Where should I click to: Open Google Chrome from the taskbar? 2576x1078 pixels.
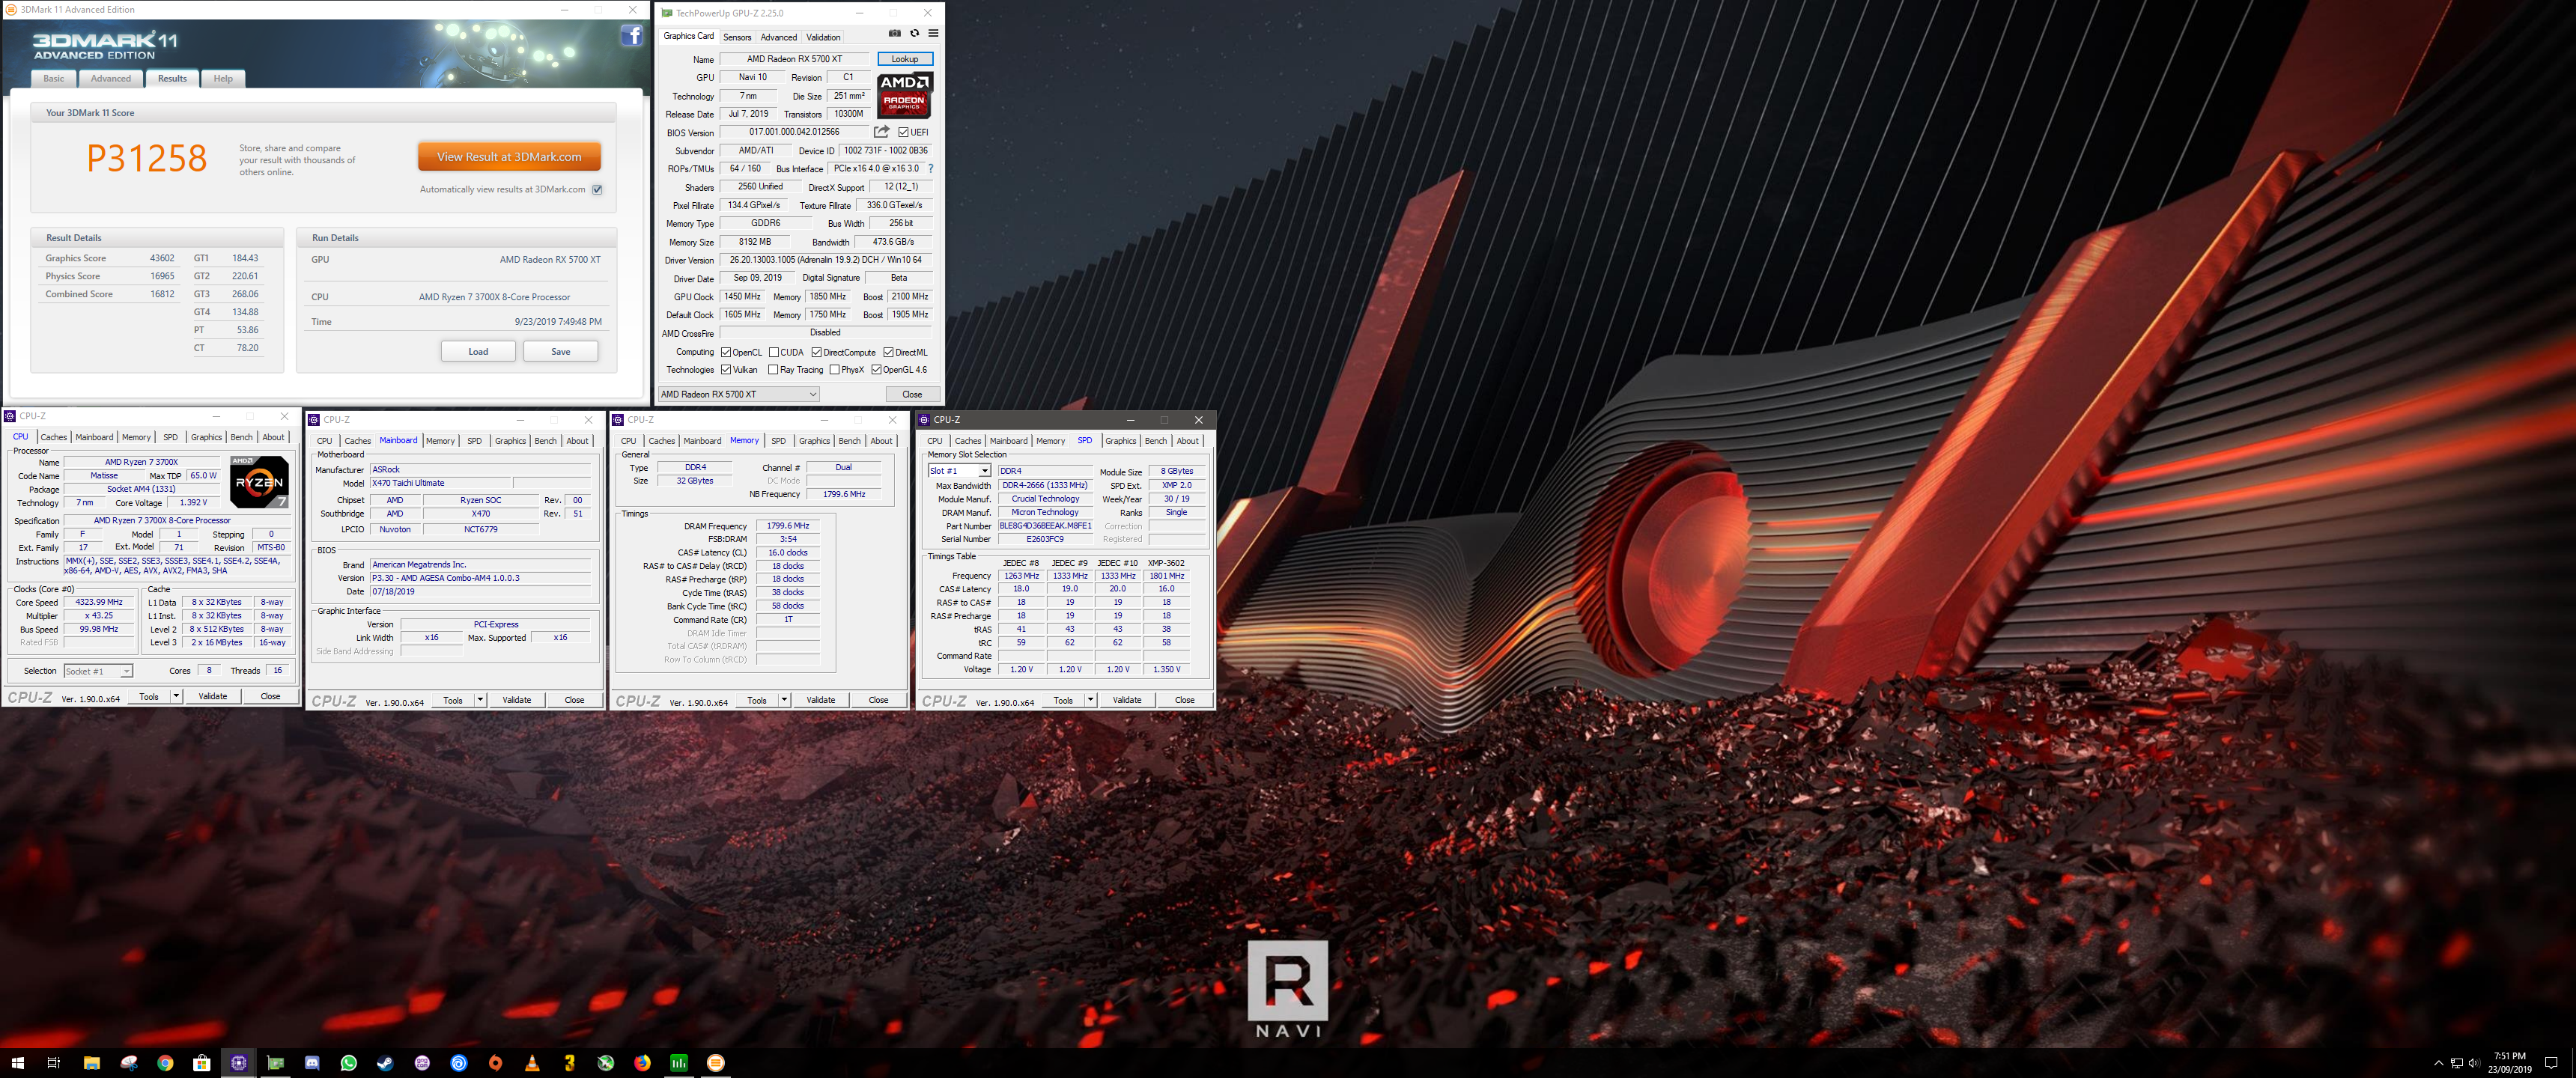tap(165, 1063)
